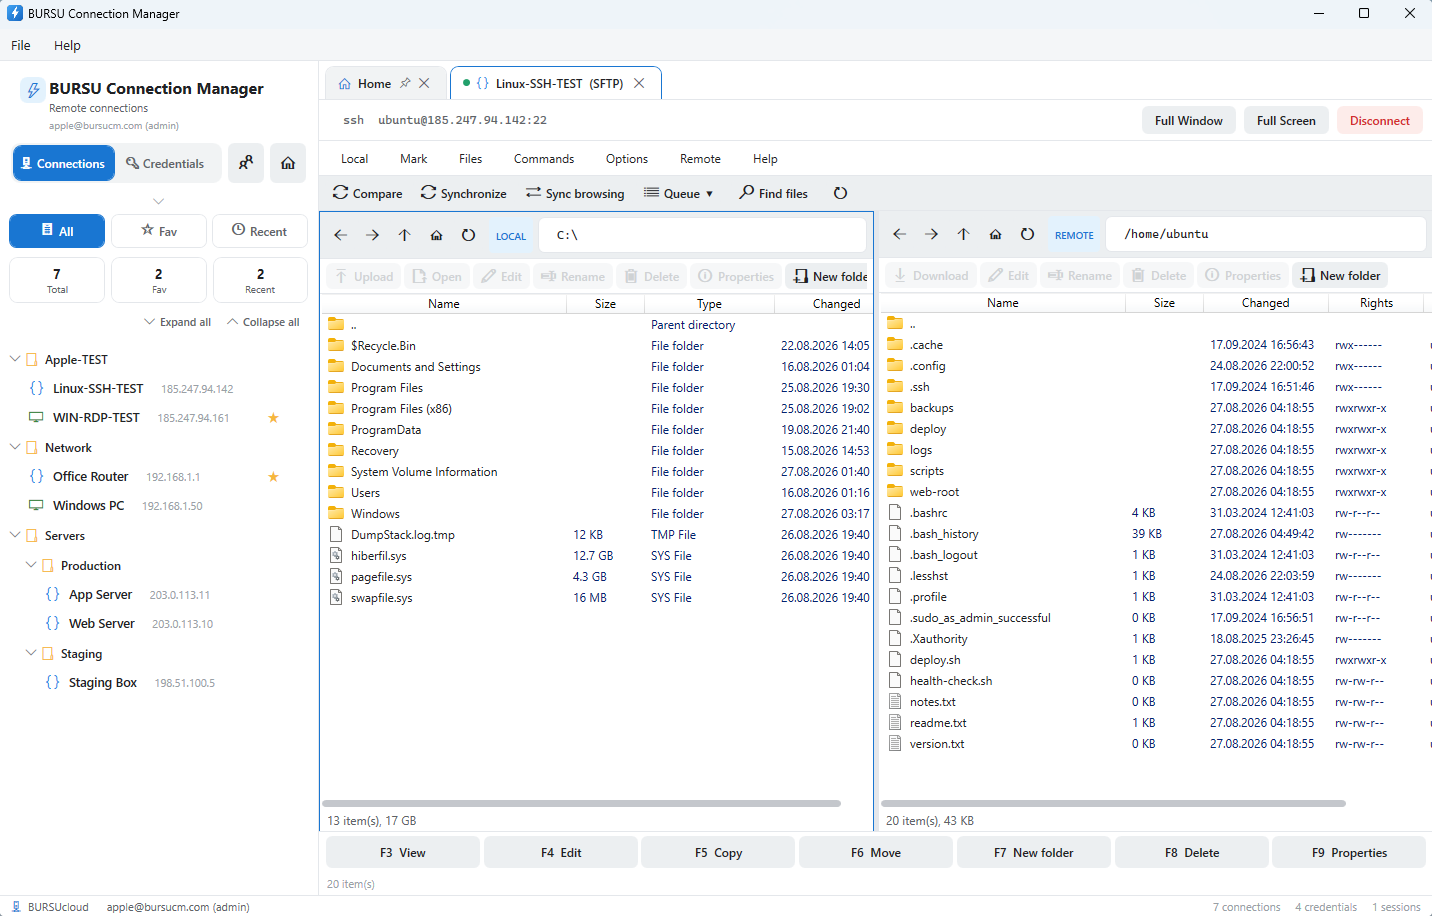Go back in remote pane history
Screen dimensions: 1432x916
[x=900, y=234]
